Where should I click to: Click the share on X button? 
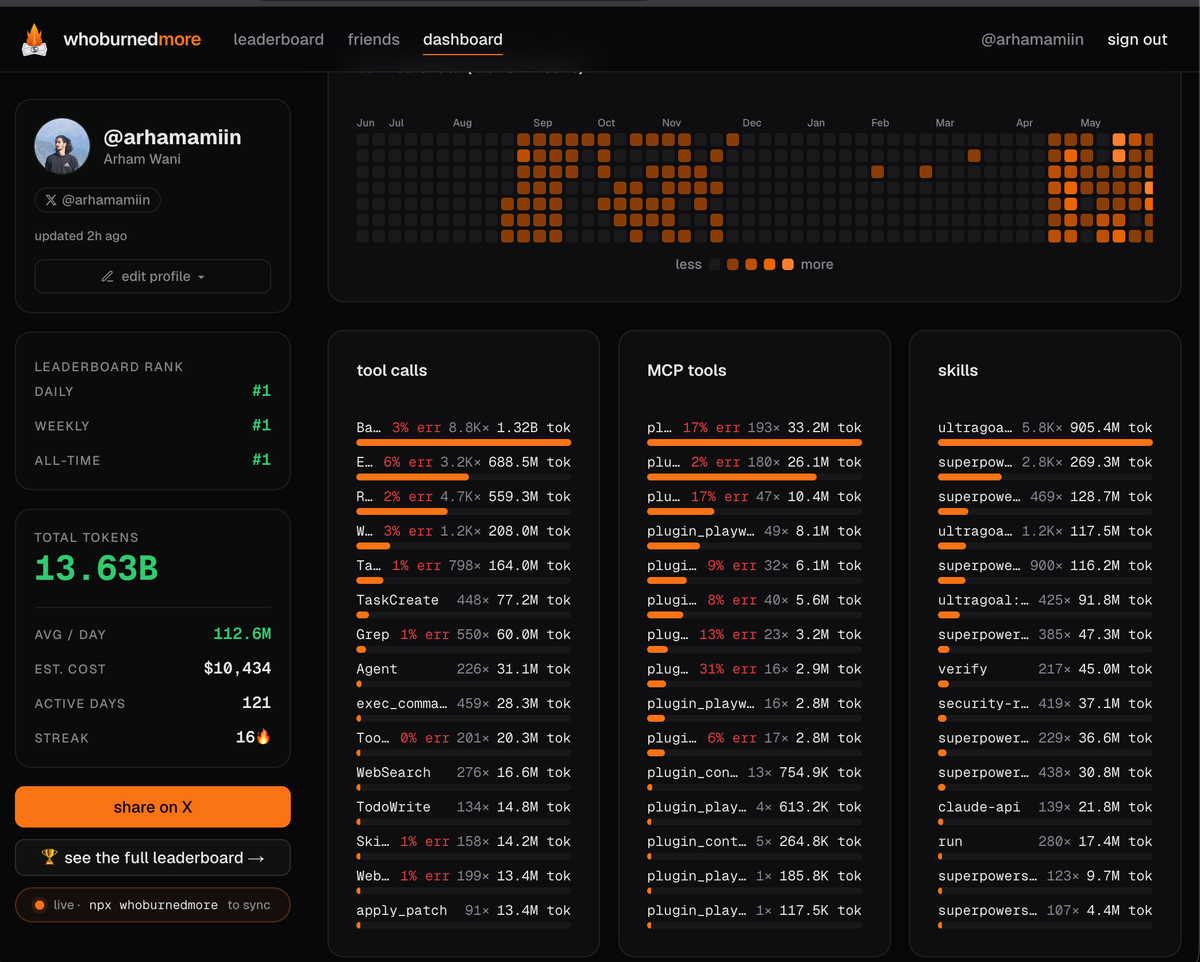click(153, 807)
